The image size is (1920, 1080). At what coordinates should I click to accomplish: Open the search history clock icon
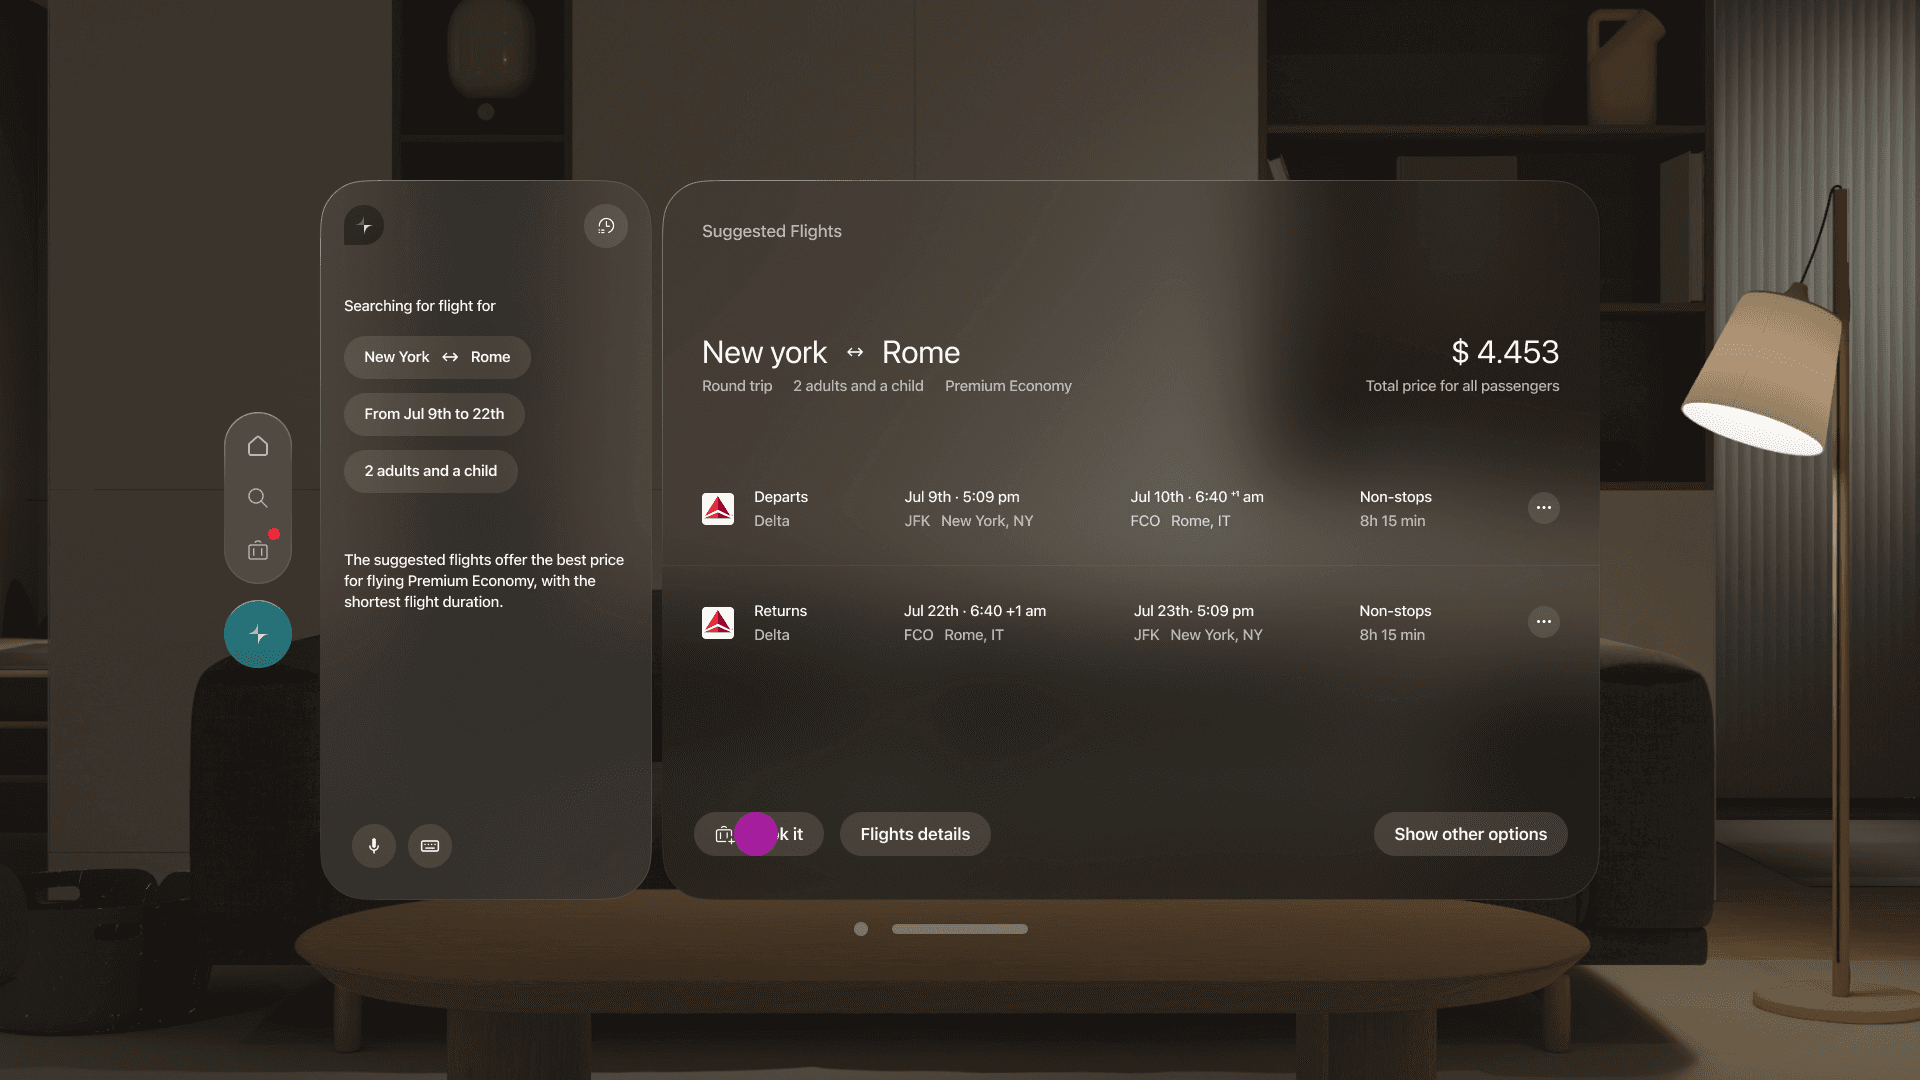point(606,226)
